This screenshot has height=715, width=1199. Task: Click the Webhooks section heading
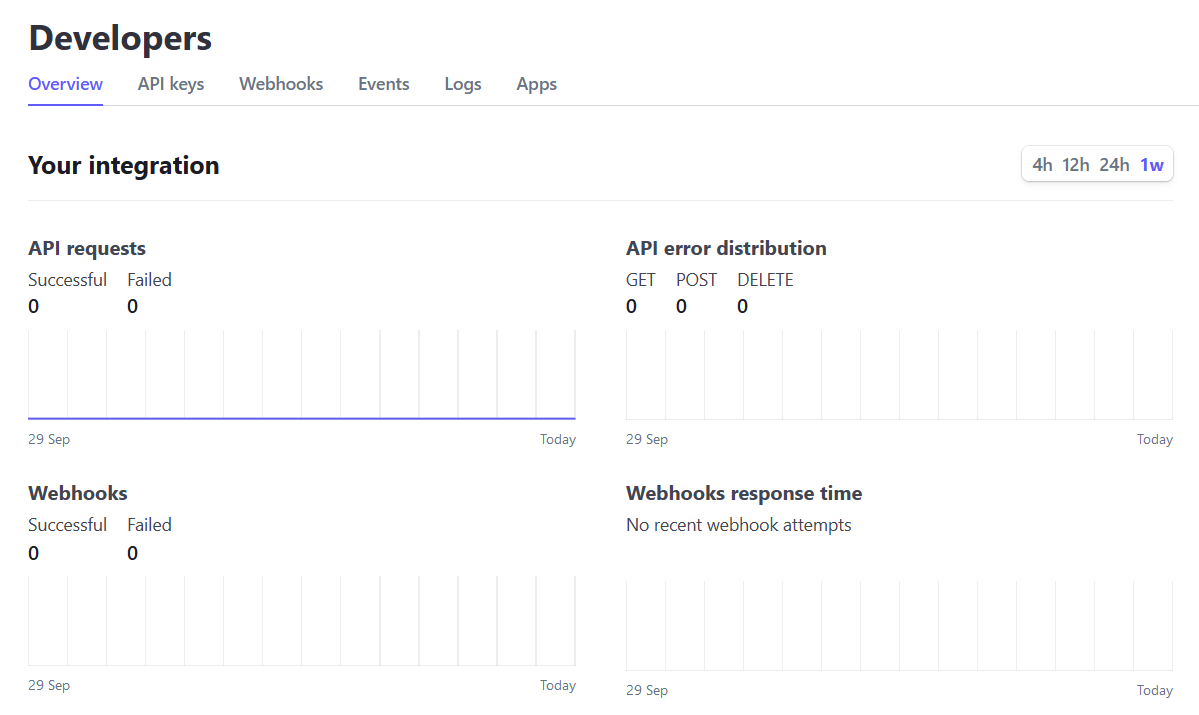pyautogui.click(x=78, y=493)
